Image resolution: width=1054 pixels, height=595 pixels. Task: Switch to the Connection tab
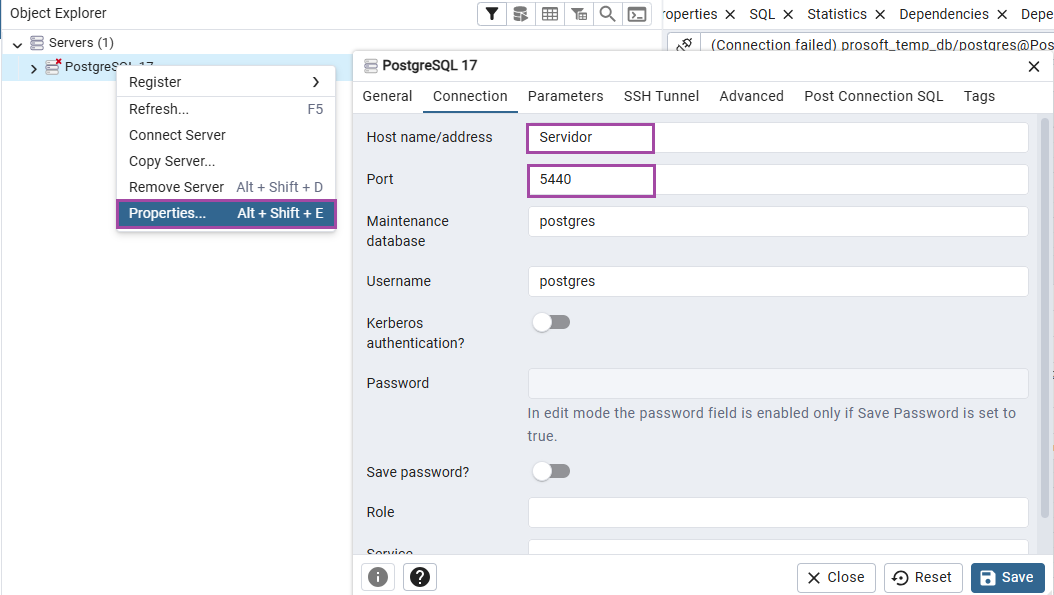pyautogui.click(x=470, y=96)
